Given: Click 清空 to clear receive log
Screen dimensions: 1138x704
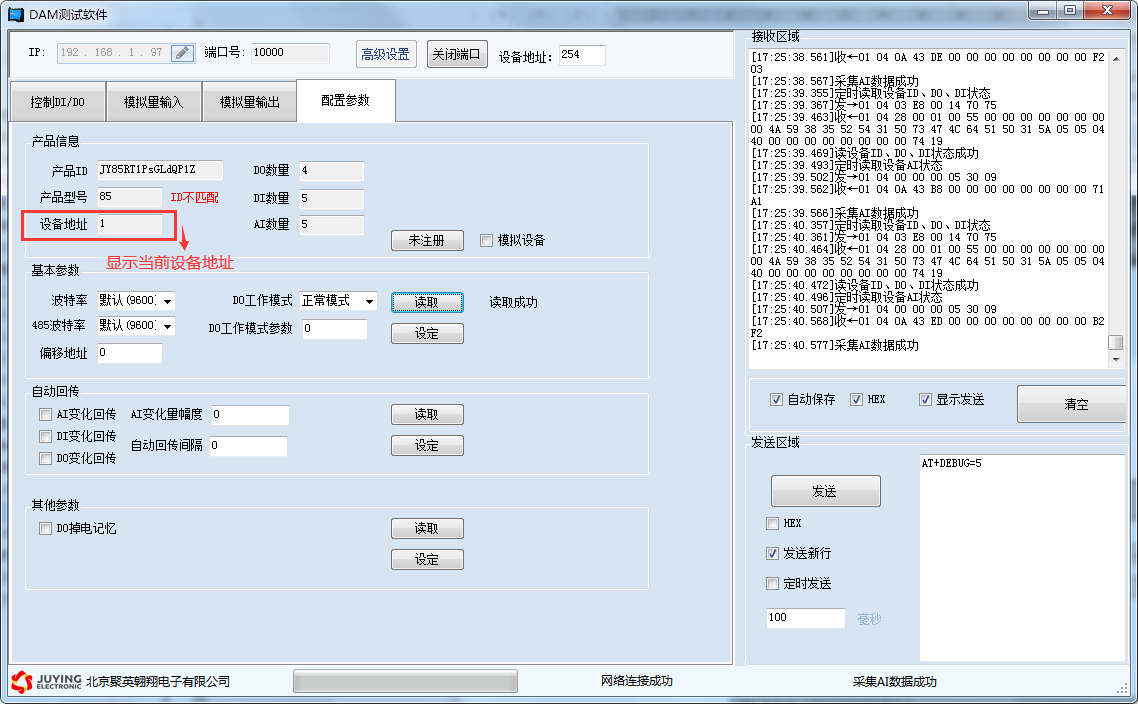Looking at the screenshot, I should tap(1076, 404).
